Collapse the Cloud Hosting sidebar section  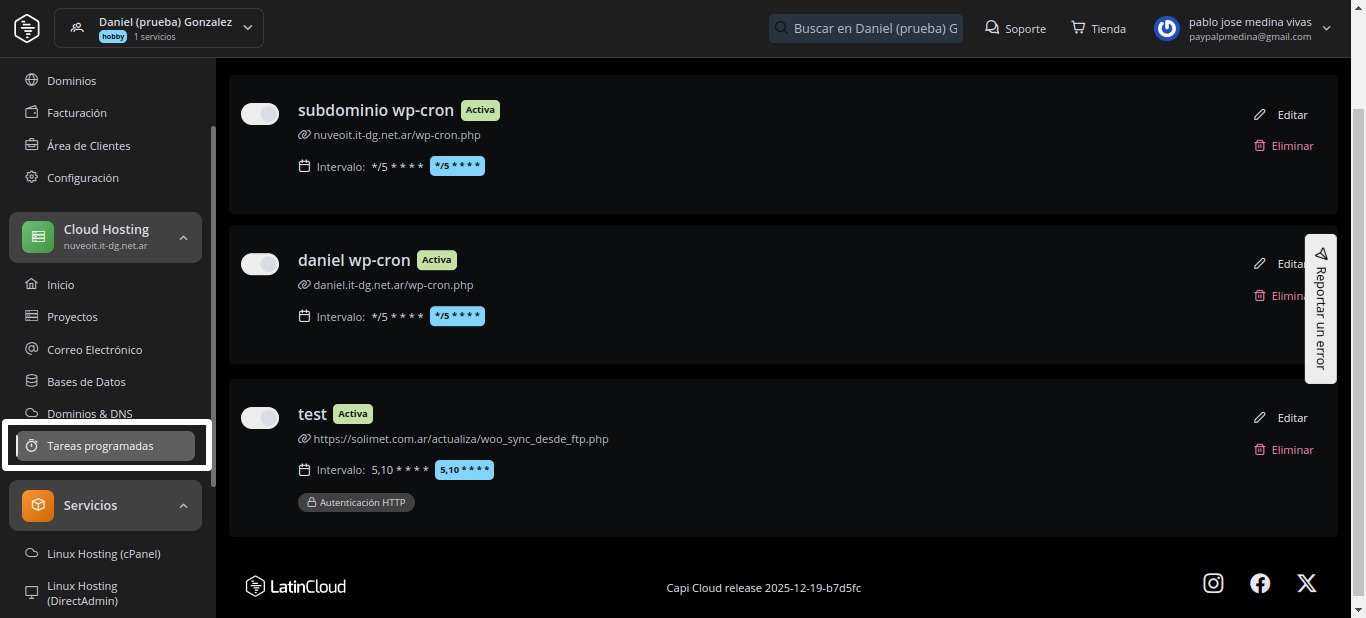pyautogui.click(x=183, y=238)
